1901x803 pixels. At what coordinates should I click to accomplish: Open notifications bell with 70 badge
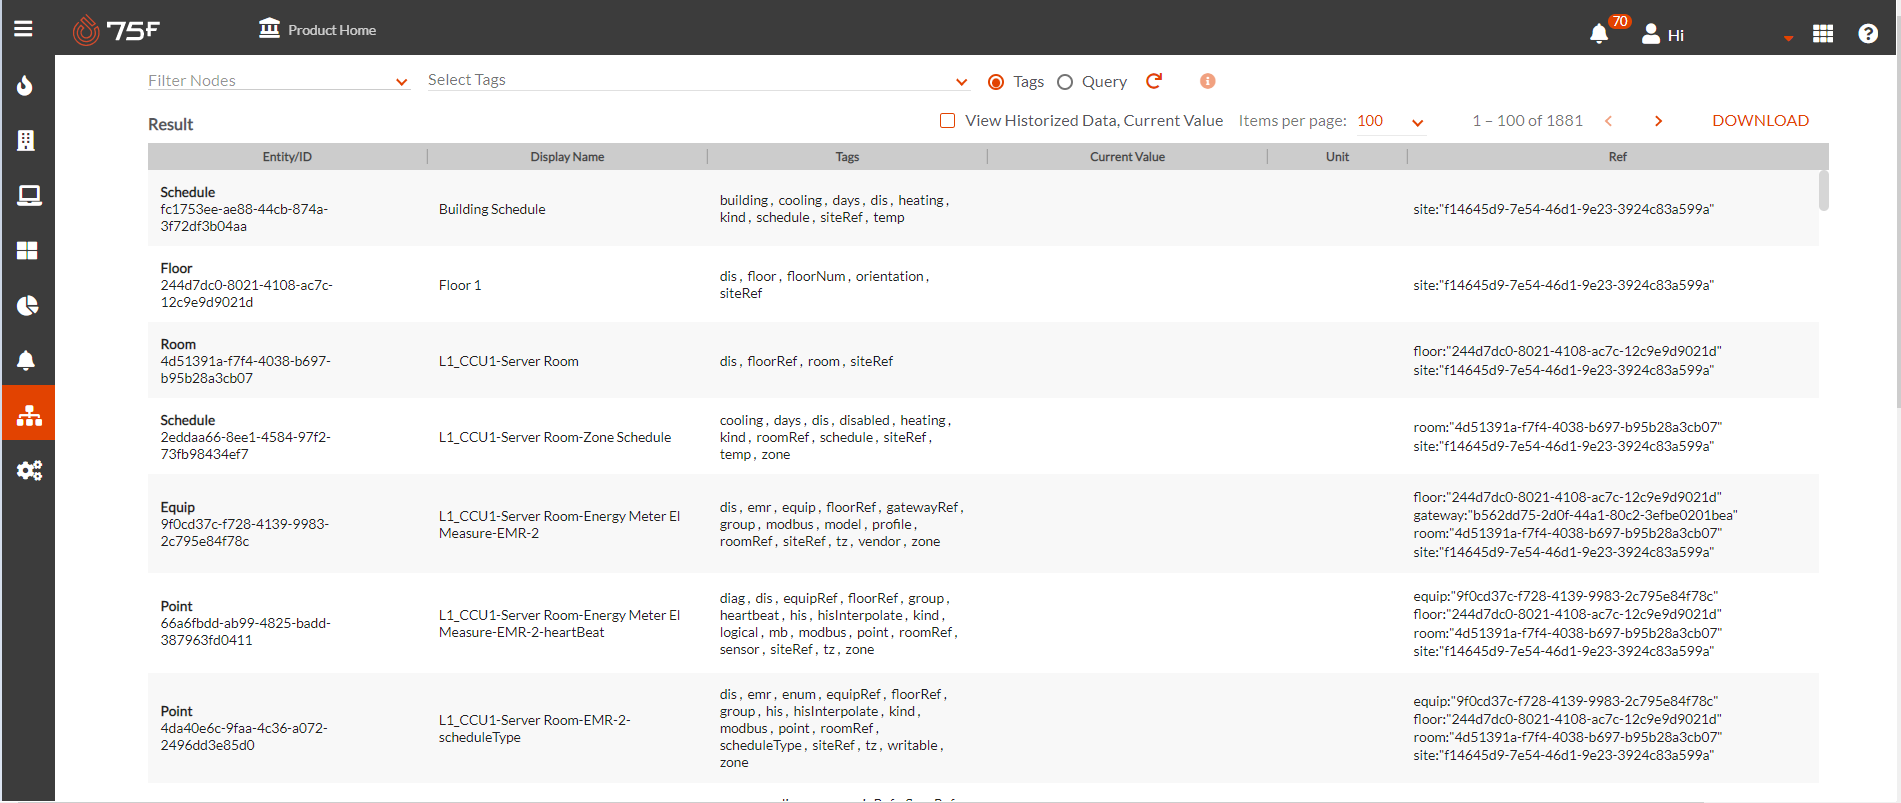pyautogui.click(x=1599, y=34)
